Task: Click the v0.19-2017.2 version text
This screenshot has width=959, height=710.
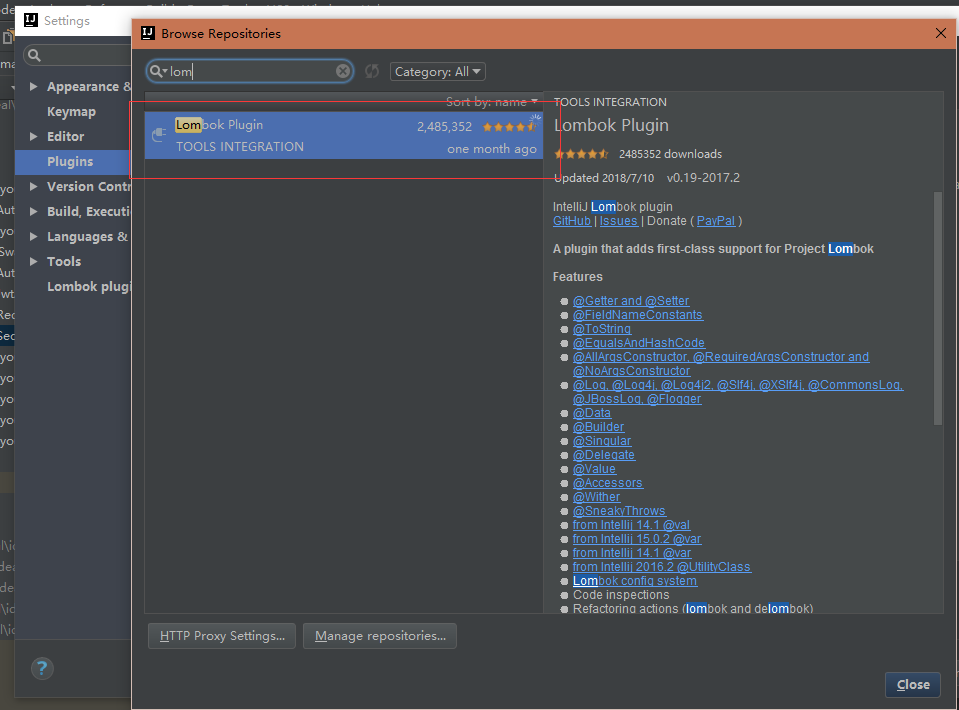Action: pyautogui.click(x=703, y=178)
